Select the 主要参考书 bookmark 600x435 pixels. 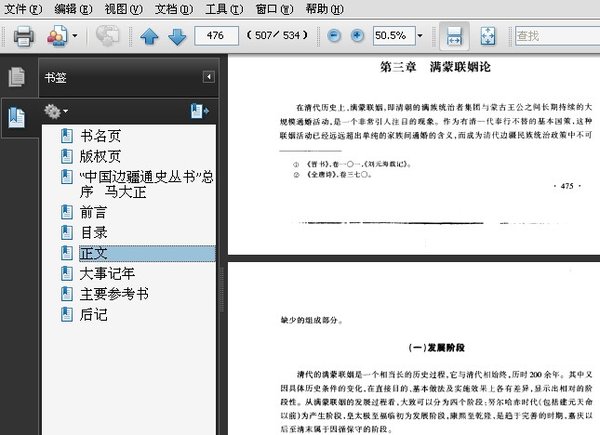tap(114, 294)
